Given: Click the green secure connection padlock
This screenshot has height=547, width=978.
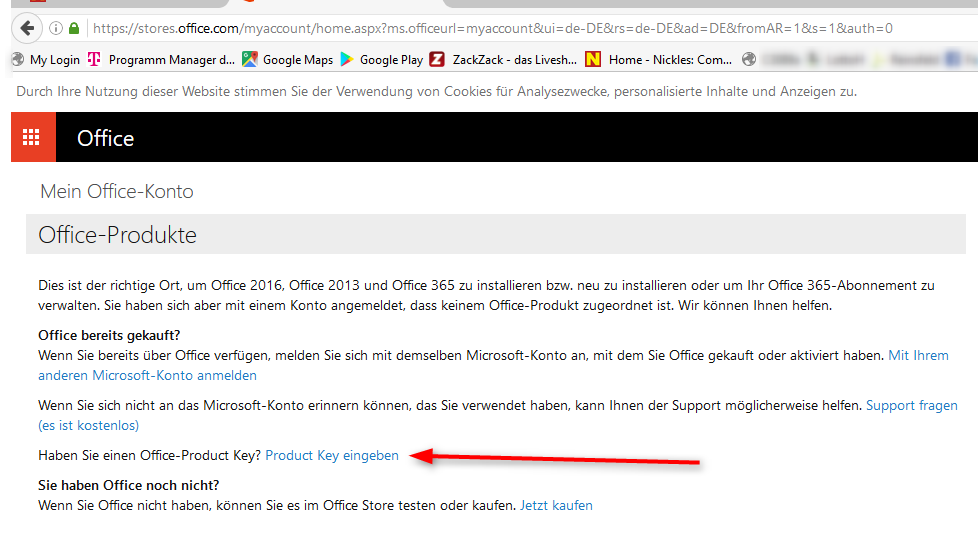Looking at the screenshot, I should pos(74,28).
